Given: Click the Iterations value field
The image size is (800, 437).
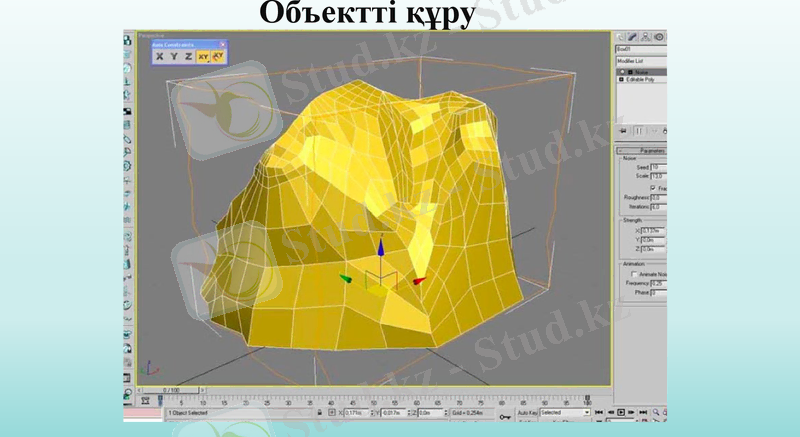Looking at the screenshot, I should (659, 207).
